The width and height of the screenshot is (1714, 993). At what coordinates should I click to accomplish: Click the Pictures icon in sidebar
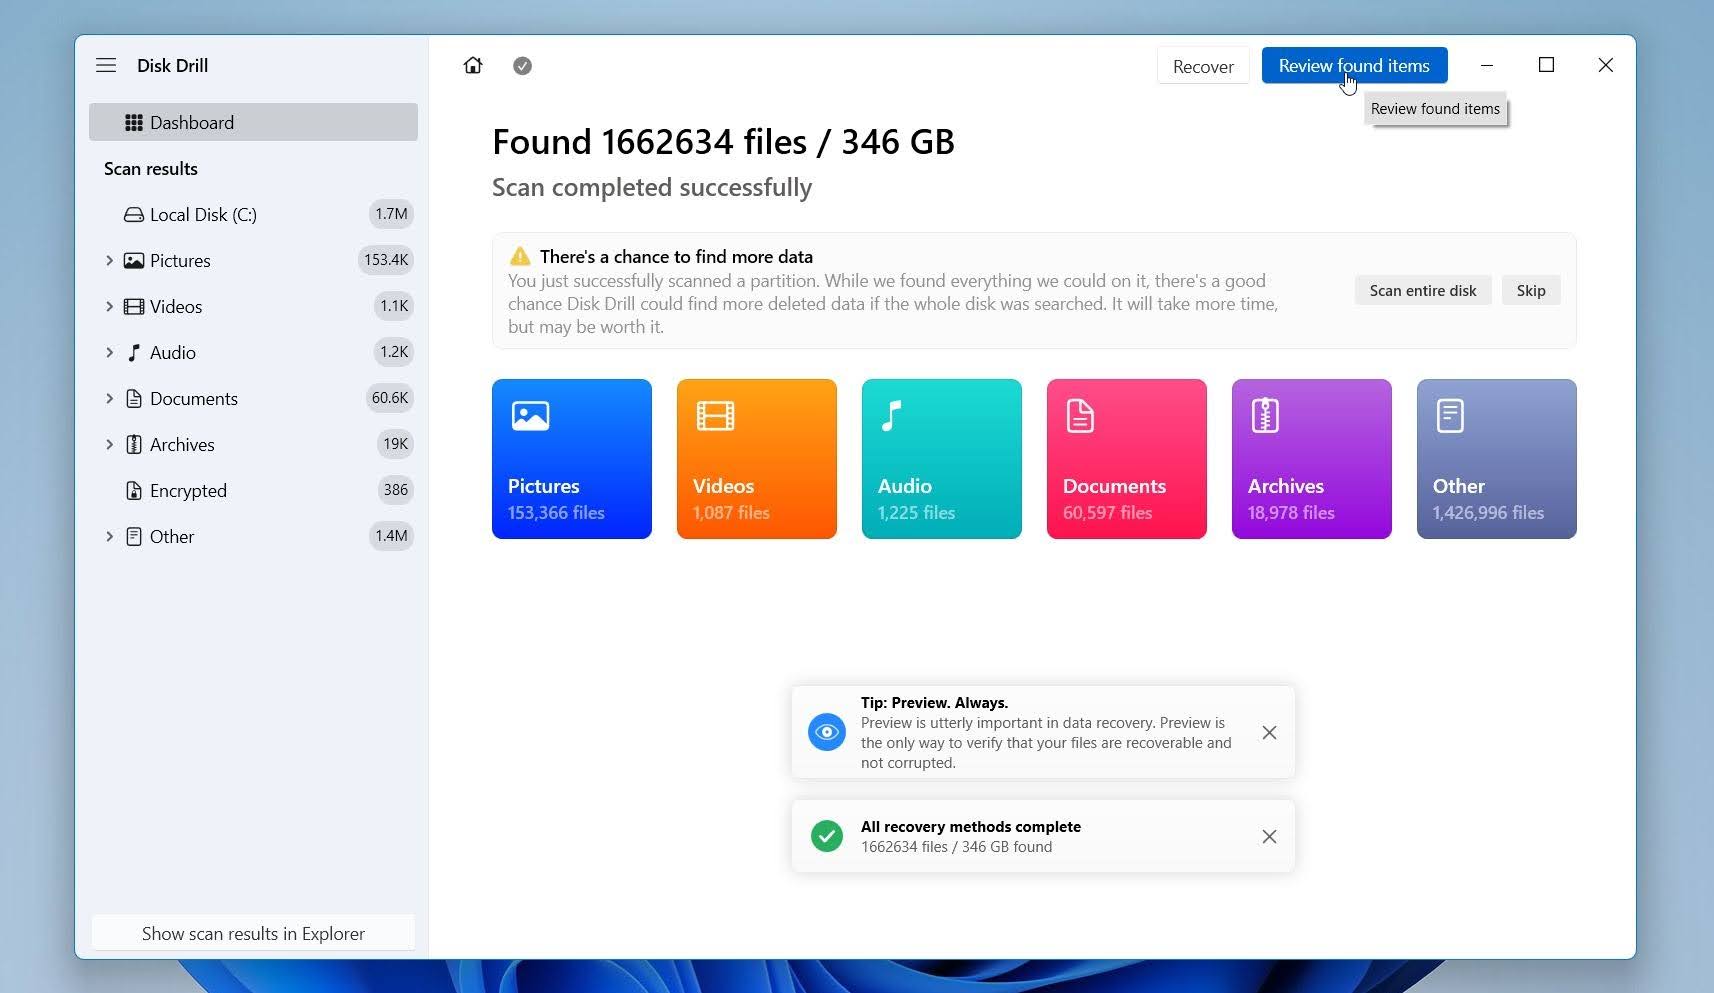(x=133, y=261)
